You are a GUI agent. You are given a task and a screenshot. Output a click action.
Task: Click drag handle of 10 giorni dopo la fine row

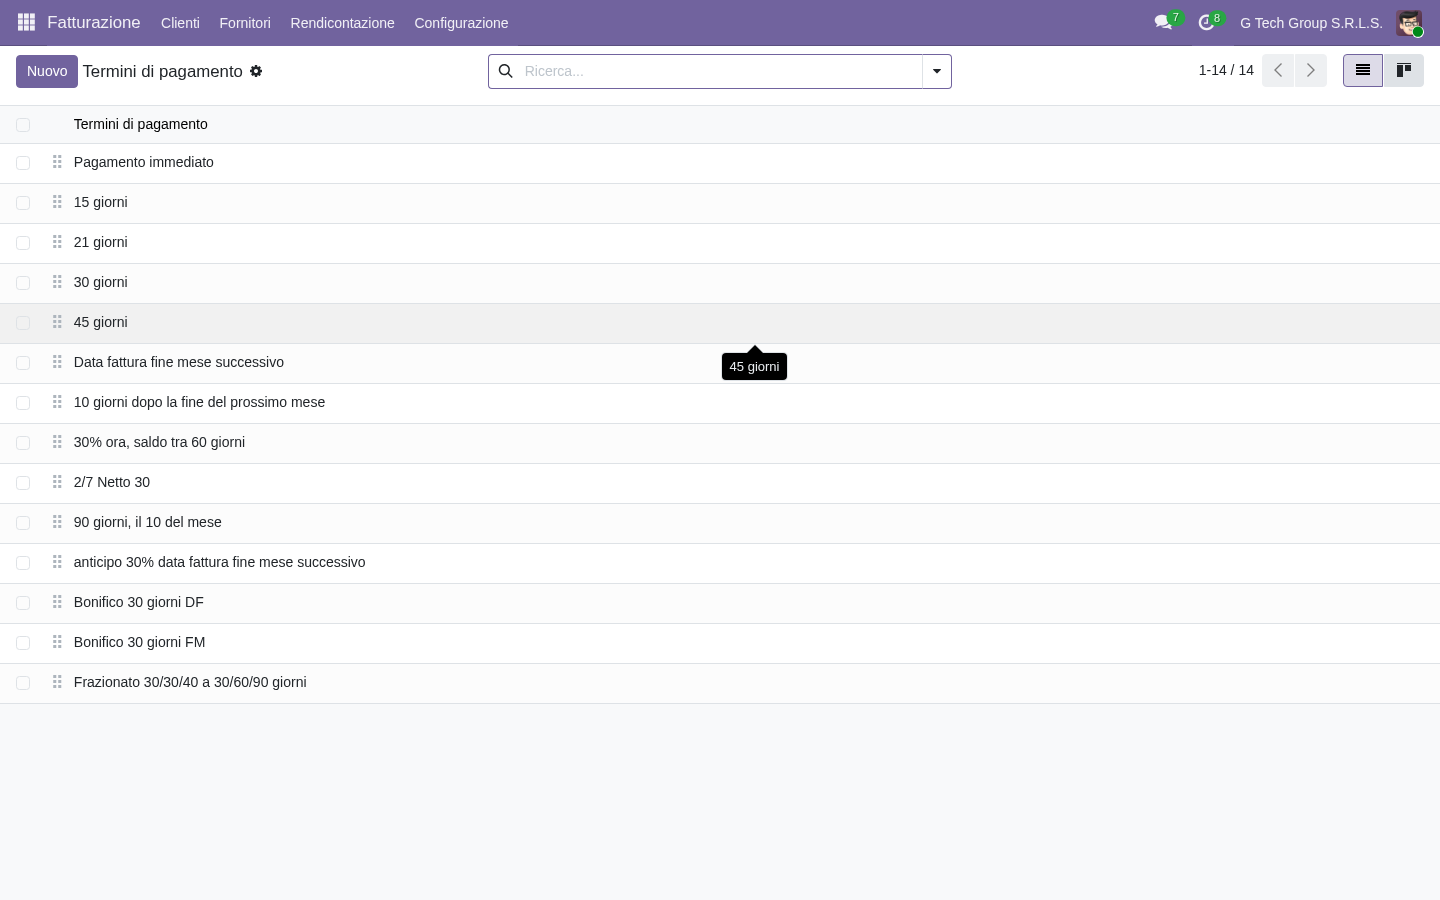57,402
